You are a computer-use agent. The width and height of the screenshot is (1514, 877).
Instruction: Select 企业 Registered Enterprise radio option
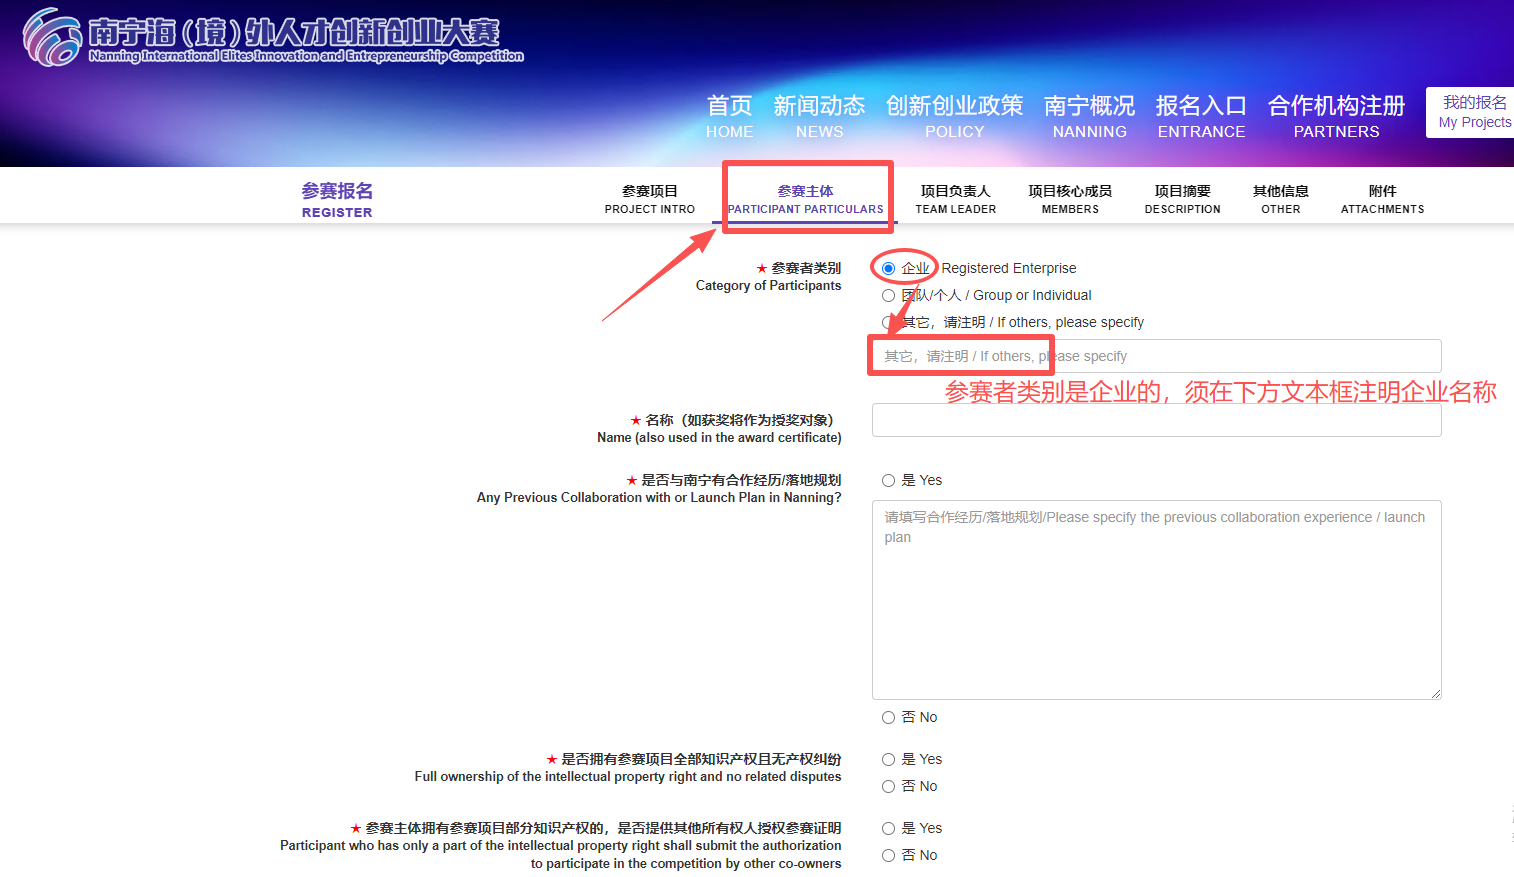[888, 268]
